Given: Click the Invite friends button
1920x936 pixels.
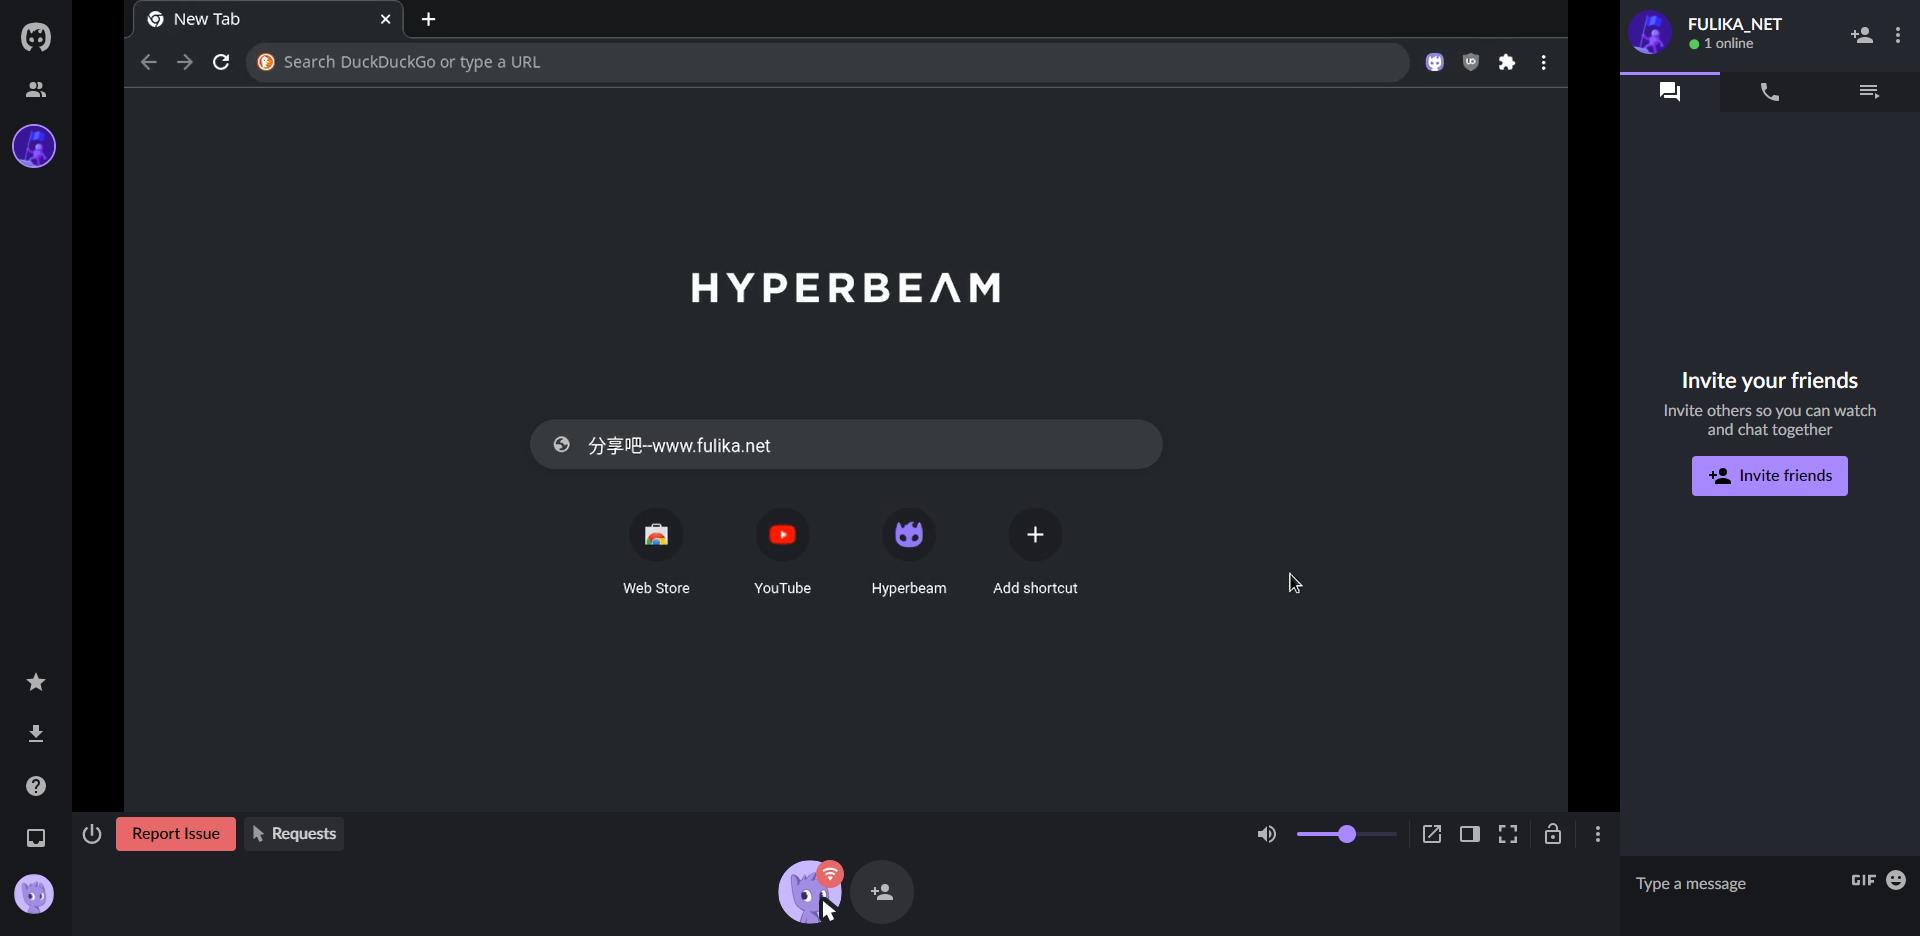Looking at the screenshot, I should [1770, 476].
